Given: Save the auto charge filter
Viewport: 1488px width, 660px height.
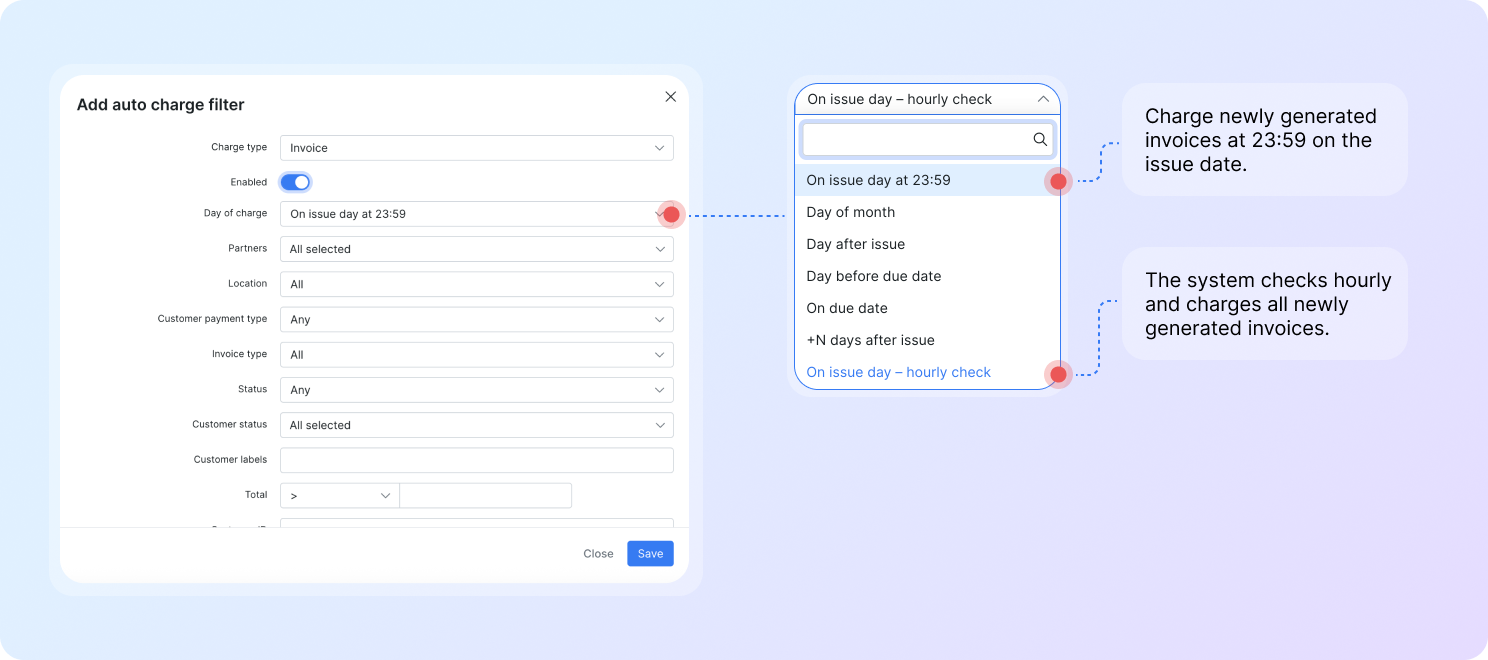Looking at the screenshot, I should tap(651, 554).
